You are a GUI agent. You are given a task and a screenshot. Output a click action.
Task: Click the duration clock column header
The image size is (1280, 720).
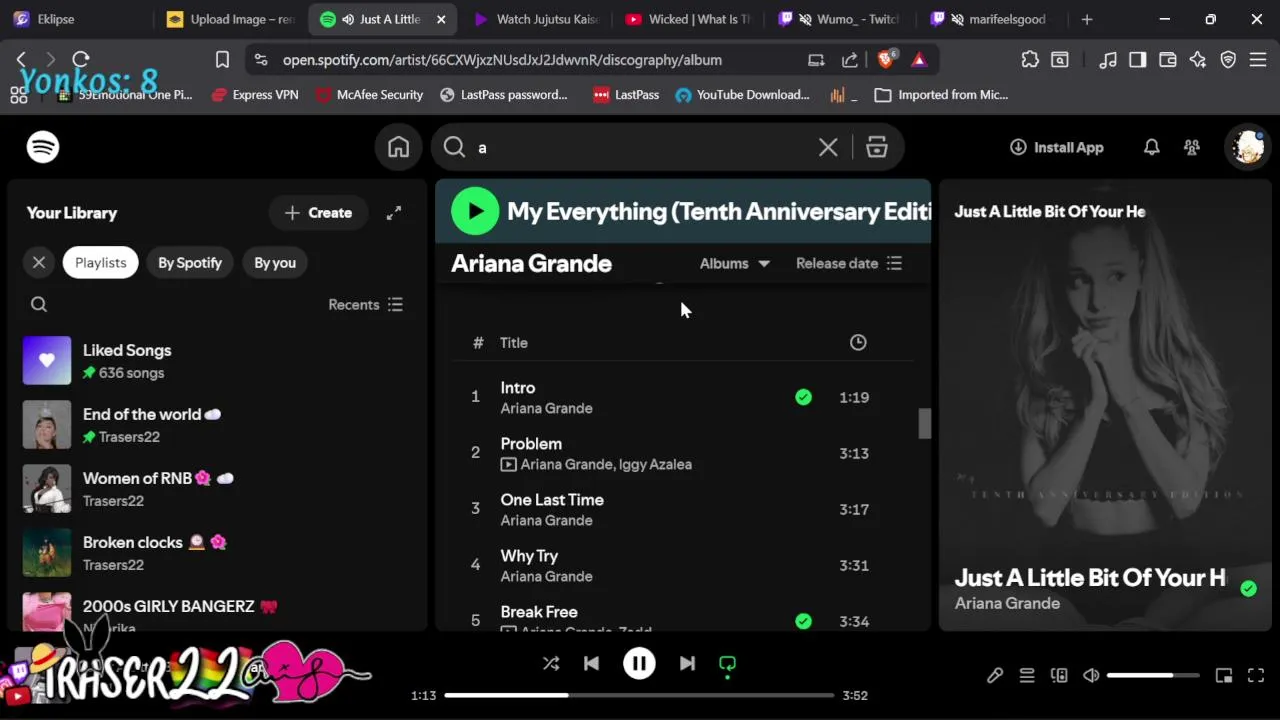(x=858, y=342)
